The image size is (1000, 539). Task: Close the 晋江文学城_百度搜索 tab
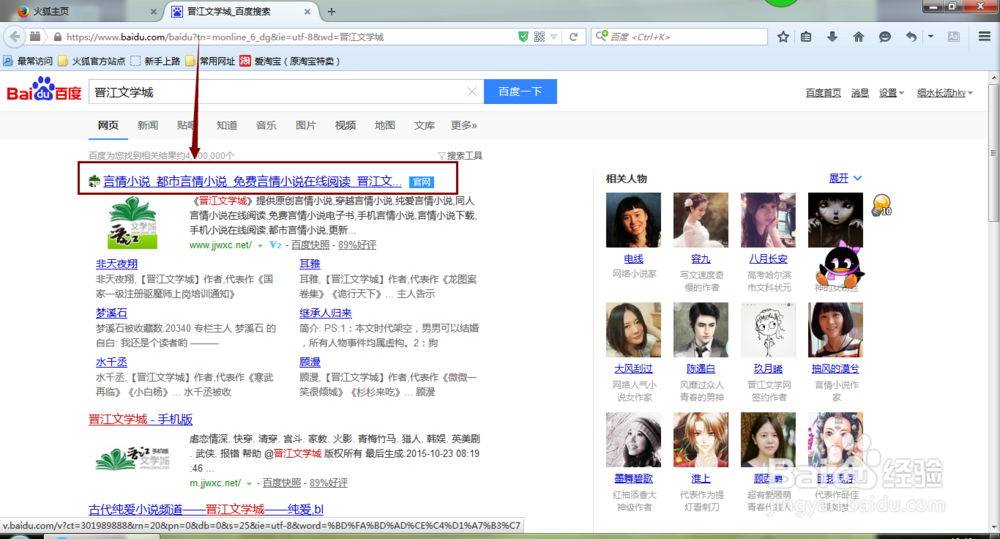[307, 11]
